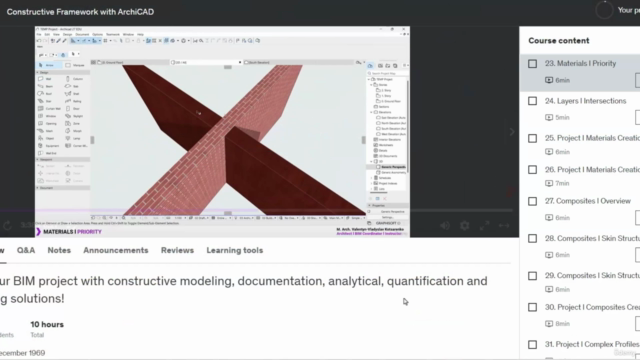Go to the Reviews tab
640x360 pixels.
[x=177, y=250]
